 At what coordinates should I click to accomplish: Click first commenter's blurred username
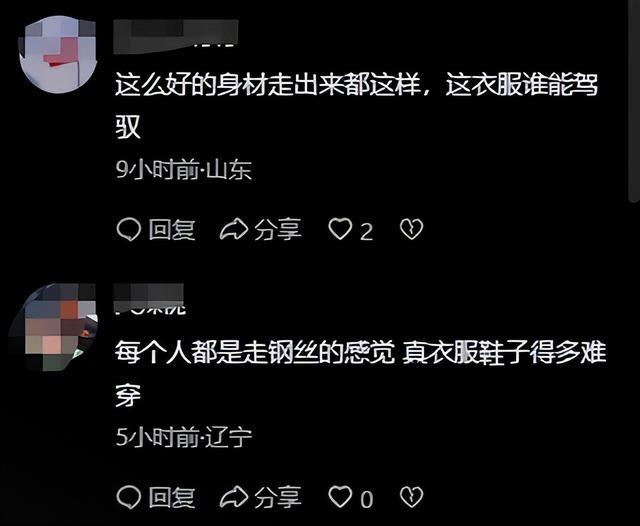pos(176,36)
